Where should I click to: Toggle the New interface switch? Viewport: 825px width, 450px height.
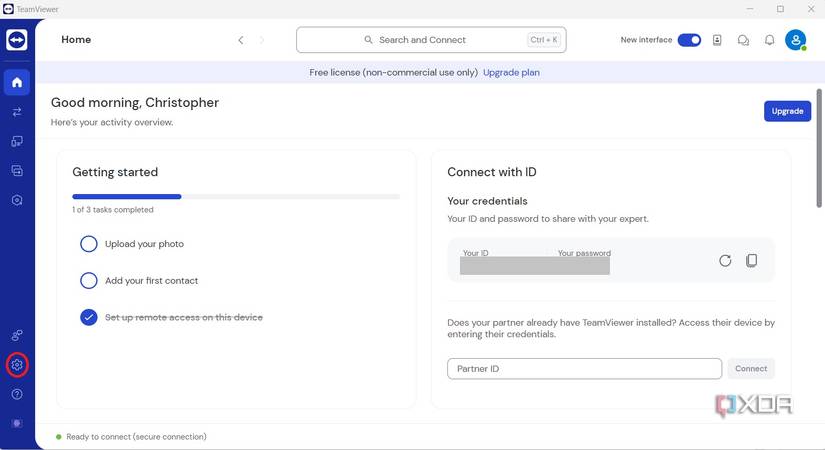tap(689, 40)
